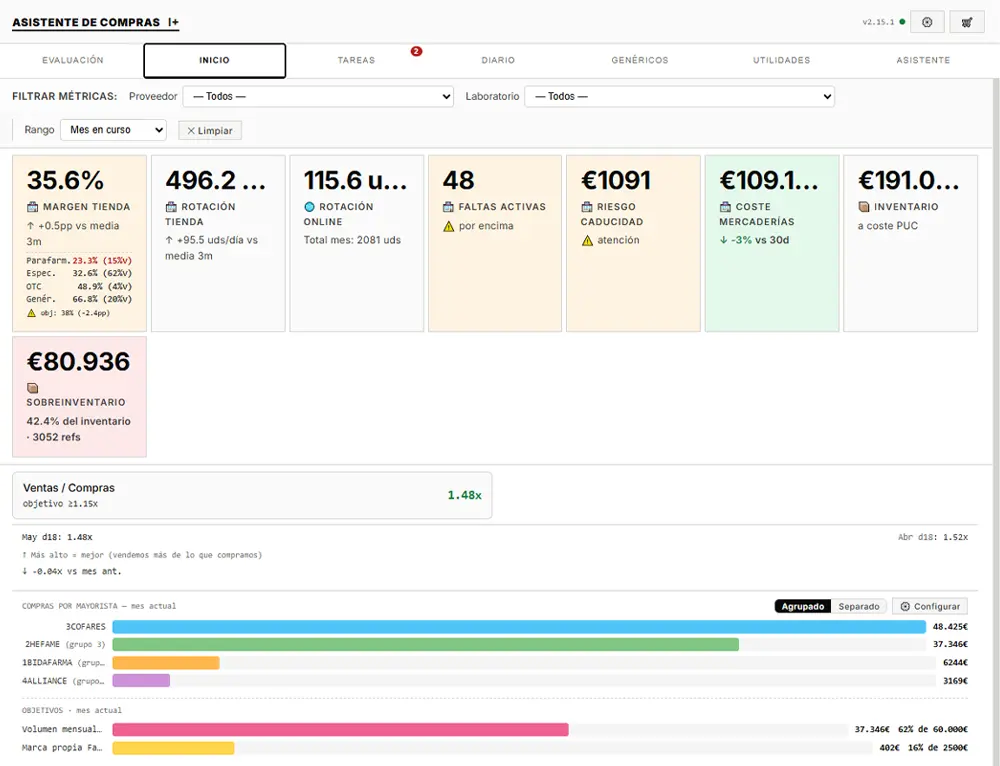This screenshot has width=1000, height=766.
Task: Click the orange 1BIDAFARMA purchases bar
Action: pos(166,663)
